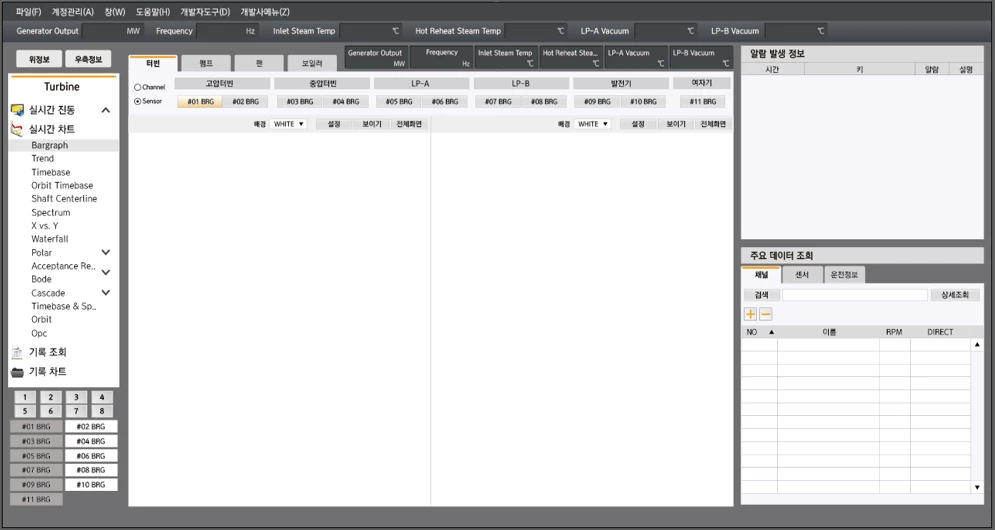995x530 pixels.
Task: Switch to the 펌프 tab
Action: click(206, 63)
